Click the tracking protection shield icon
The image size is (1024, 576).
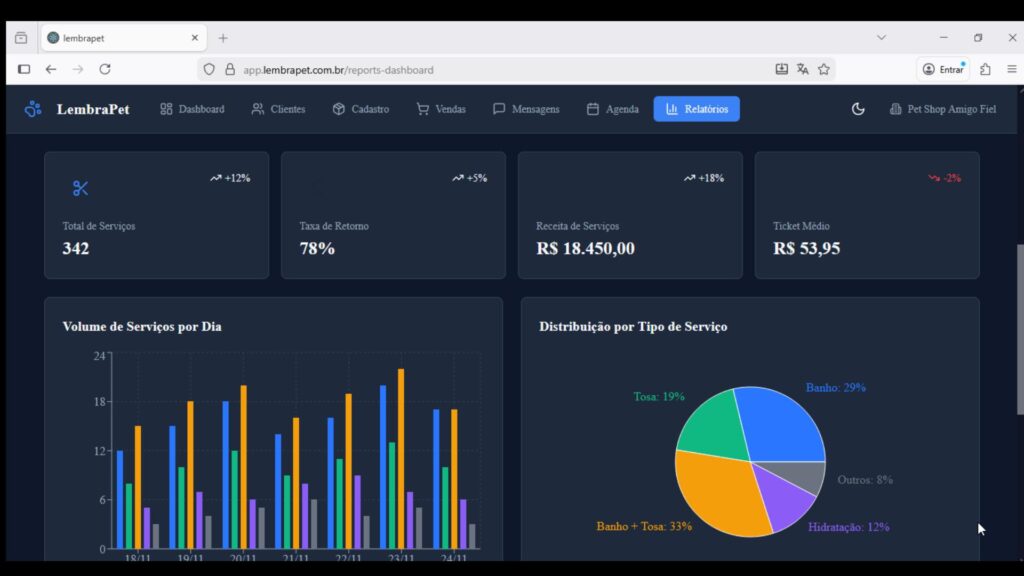point(209,70)
